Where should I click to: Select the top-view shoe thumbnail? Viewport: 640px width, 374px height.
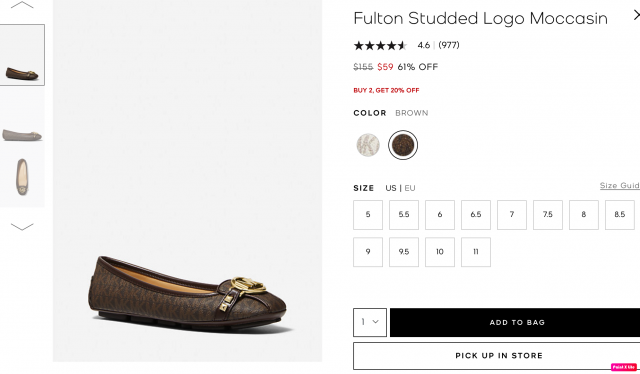[22, 177]
